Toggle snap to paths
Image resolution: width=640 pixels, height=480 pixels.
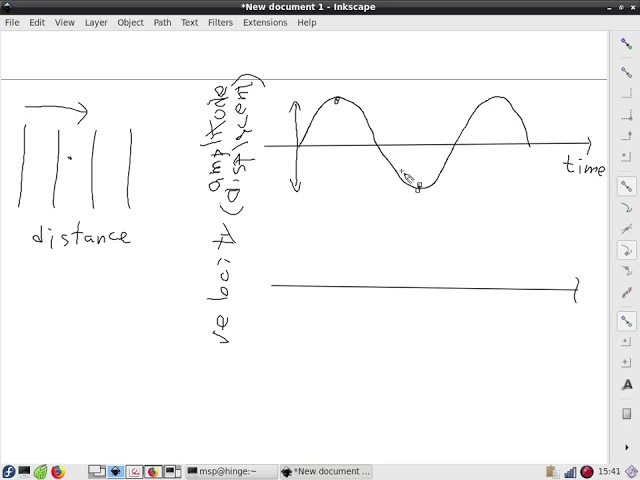626,208
